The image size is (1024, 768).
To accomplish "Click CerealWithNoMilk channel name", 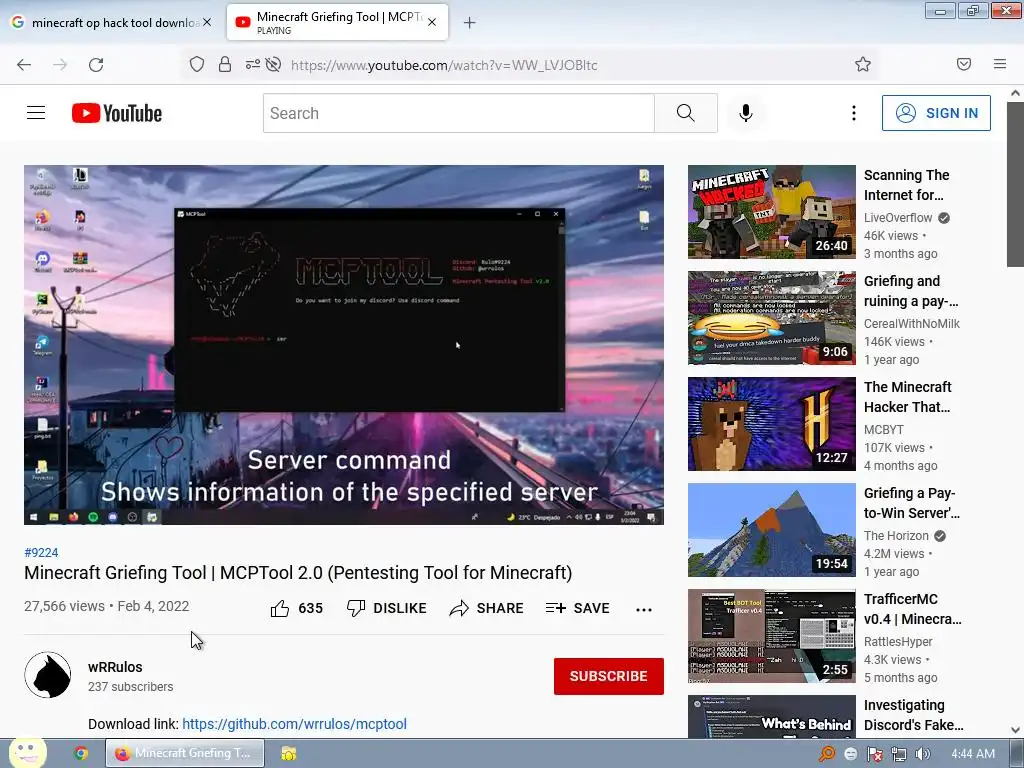I will point(912,323).
